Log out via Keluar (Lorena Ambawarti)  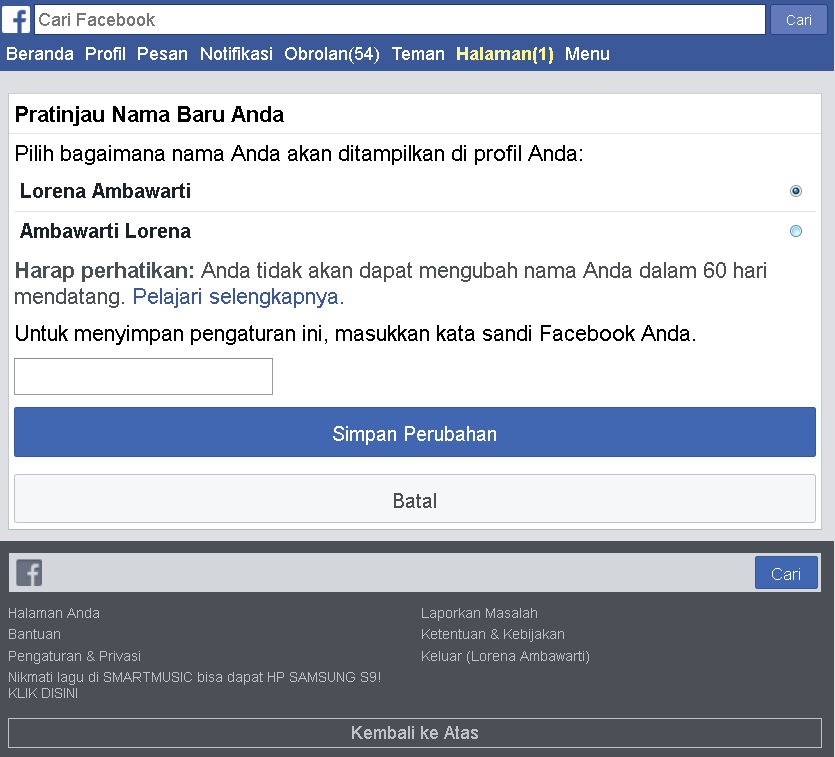coord(505,656)
